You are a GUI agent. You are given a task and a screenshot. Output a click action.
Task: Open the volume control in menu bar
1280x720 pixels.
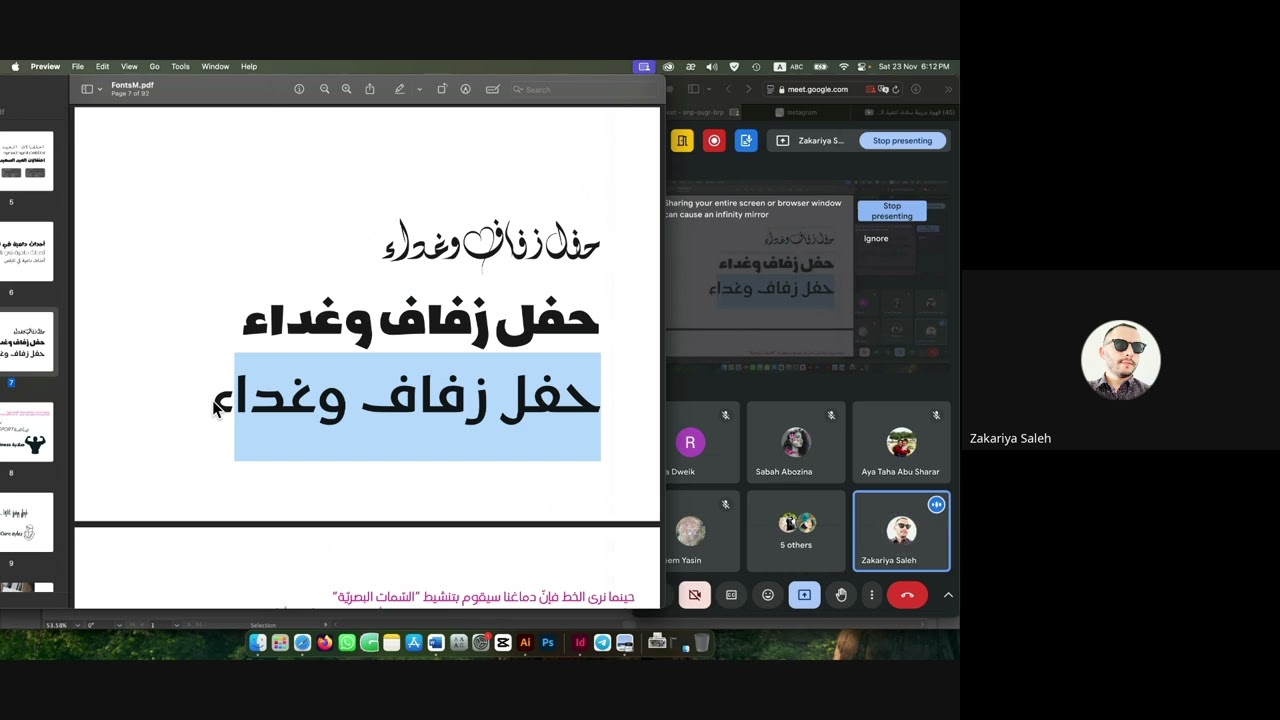(x=711, y=67)
